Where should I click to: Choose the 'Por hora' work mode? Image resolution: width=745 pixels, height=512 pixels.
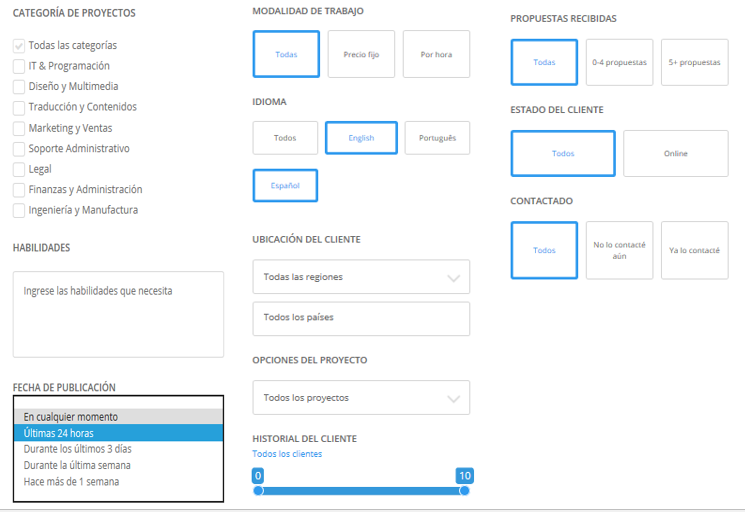436,54
